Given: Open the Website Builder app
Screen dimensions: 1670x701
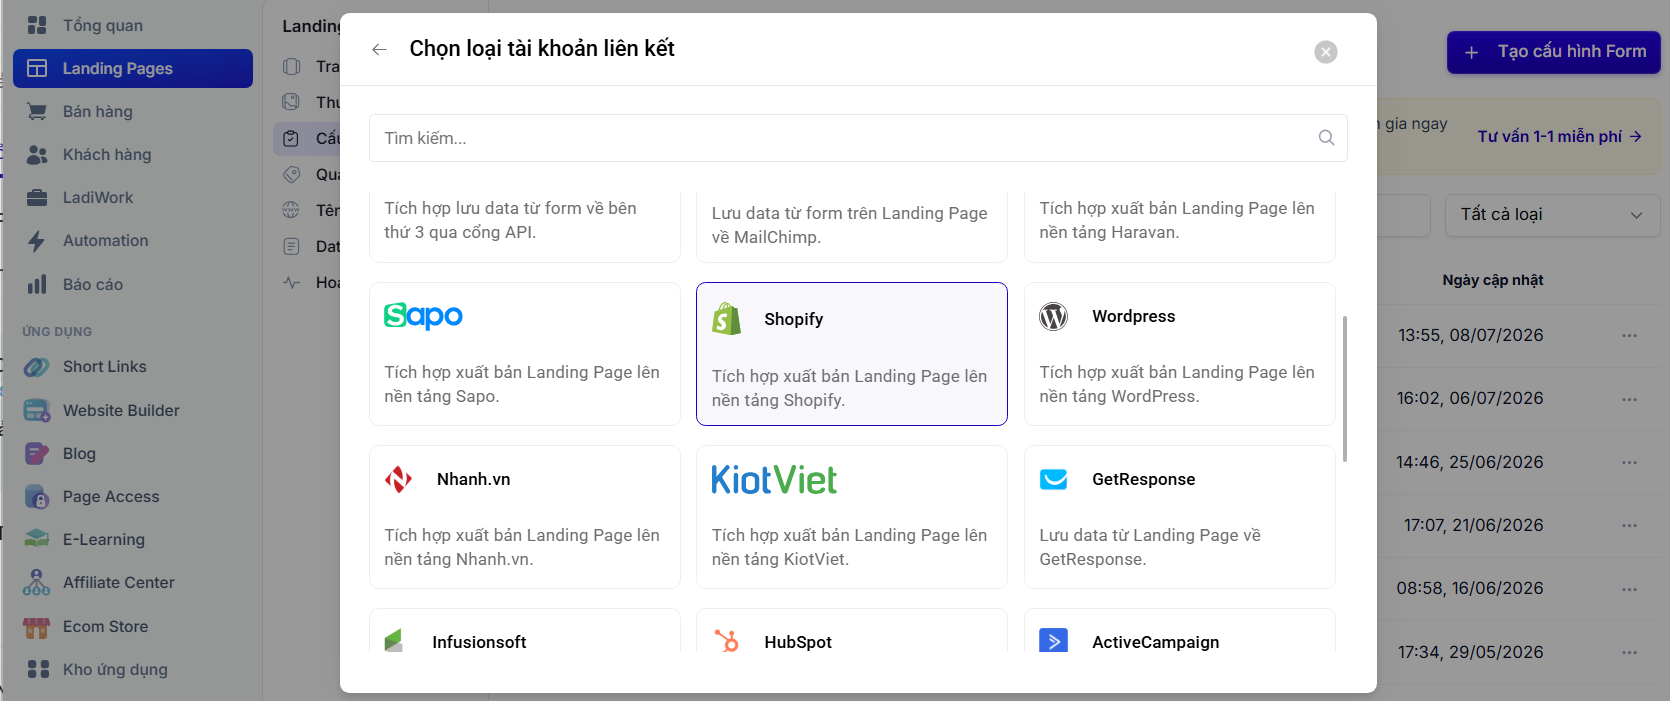Looking at the screenshot, I should 133,410.
